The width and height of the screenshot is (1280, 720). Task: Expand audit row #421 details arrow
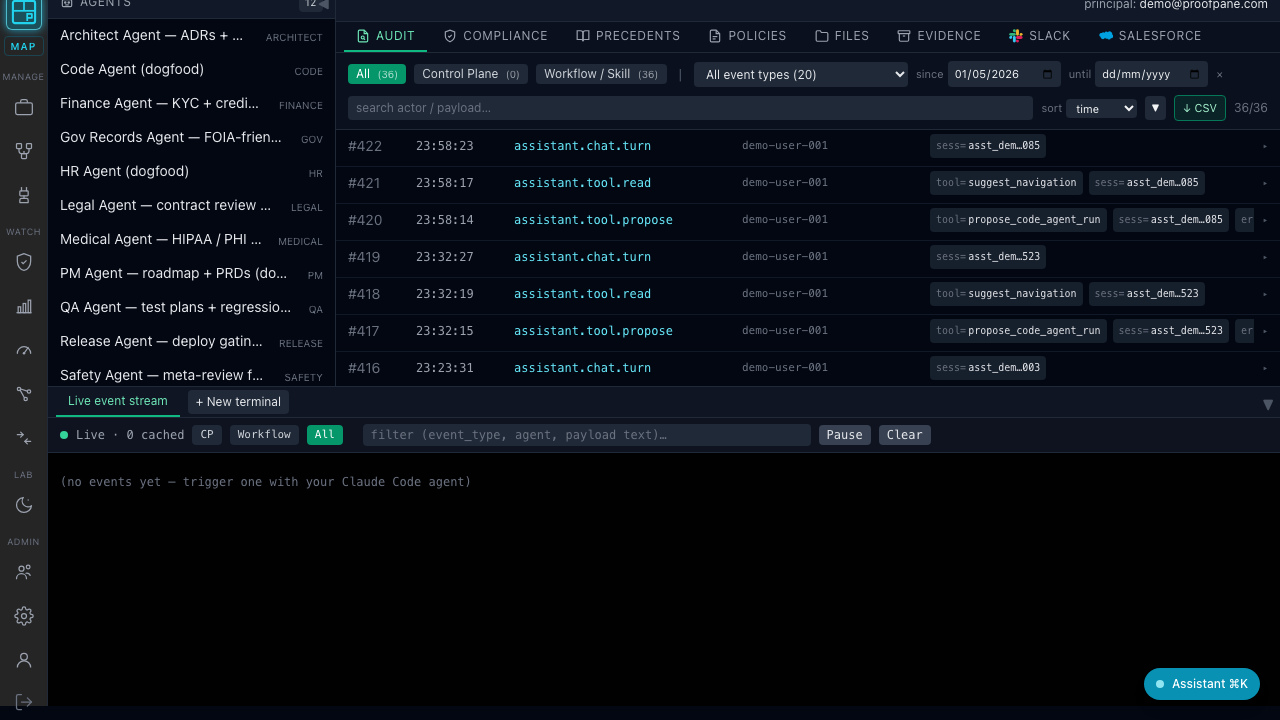1265,183
